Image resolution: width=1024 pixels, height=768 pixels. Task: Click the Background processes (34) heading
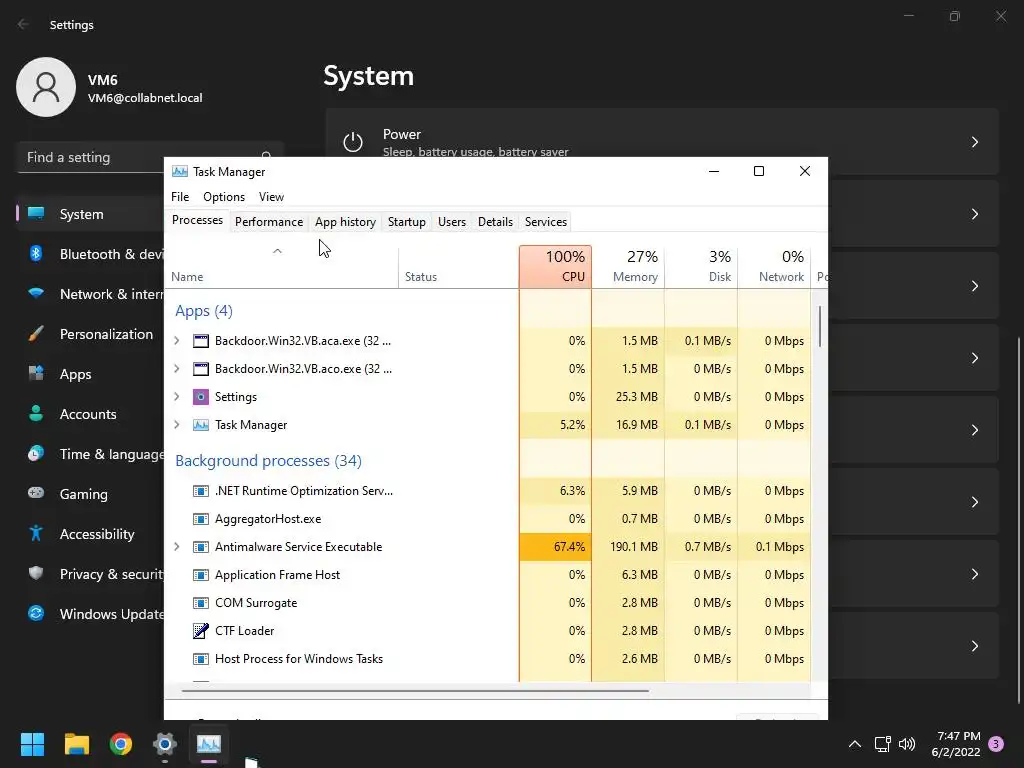pos(268,461)
